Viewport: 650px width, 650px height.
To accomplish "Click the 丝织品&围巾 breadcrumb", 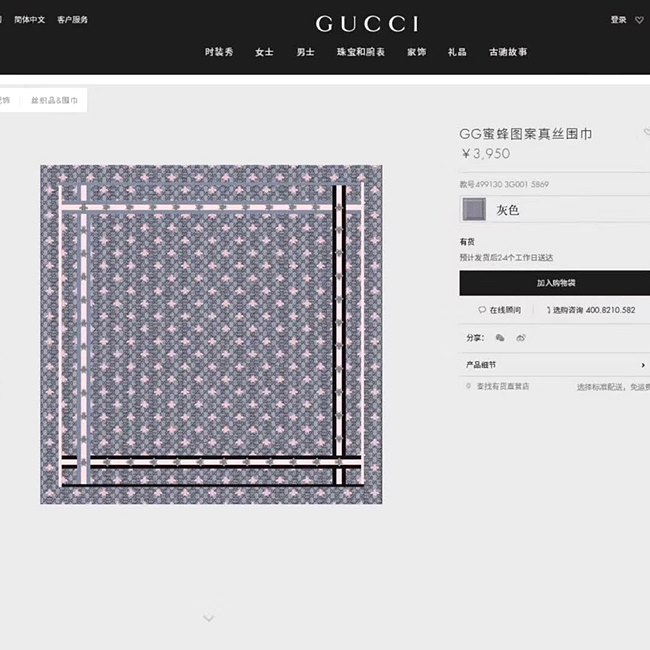I will pyautogui.click(x=54, y=100).
